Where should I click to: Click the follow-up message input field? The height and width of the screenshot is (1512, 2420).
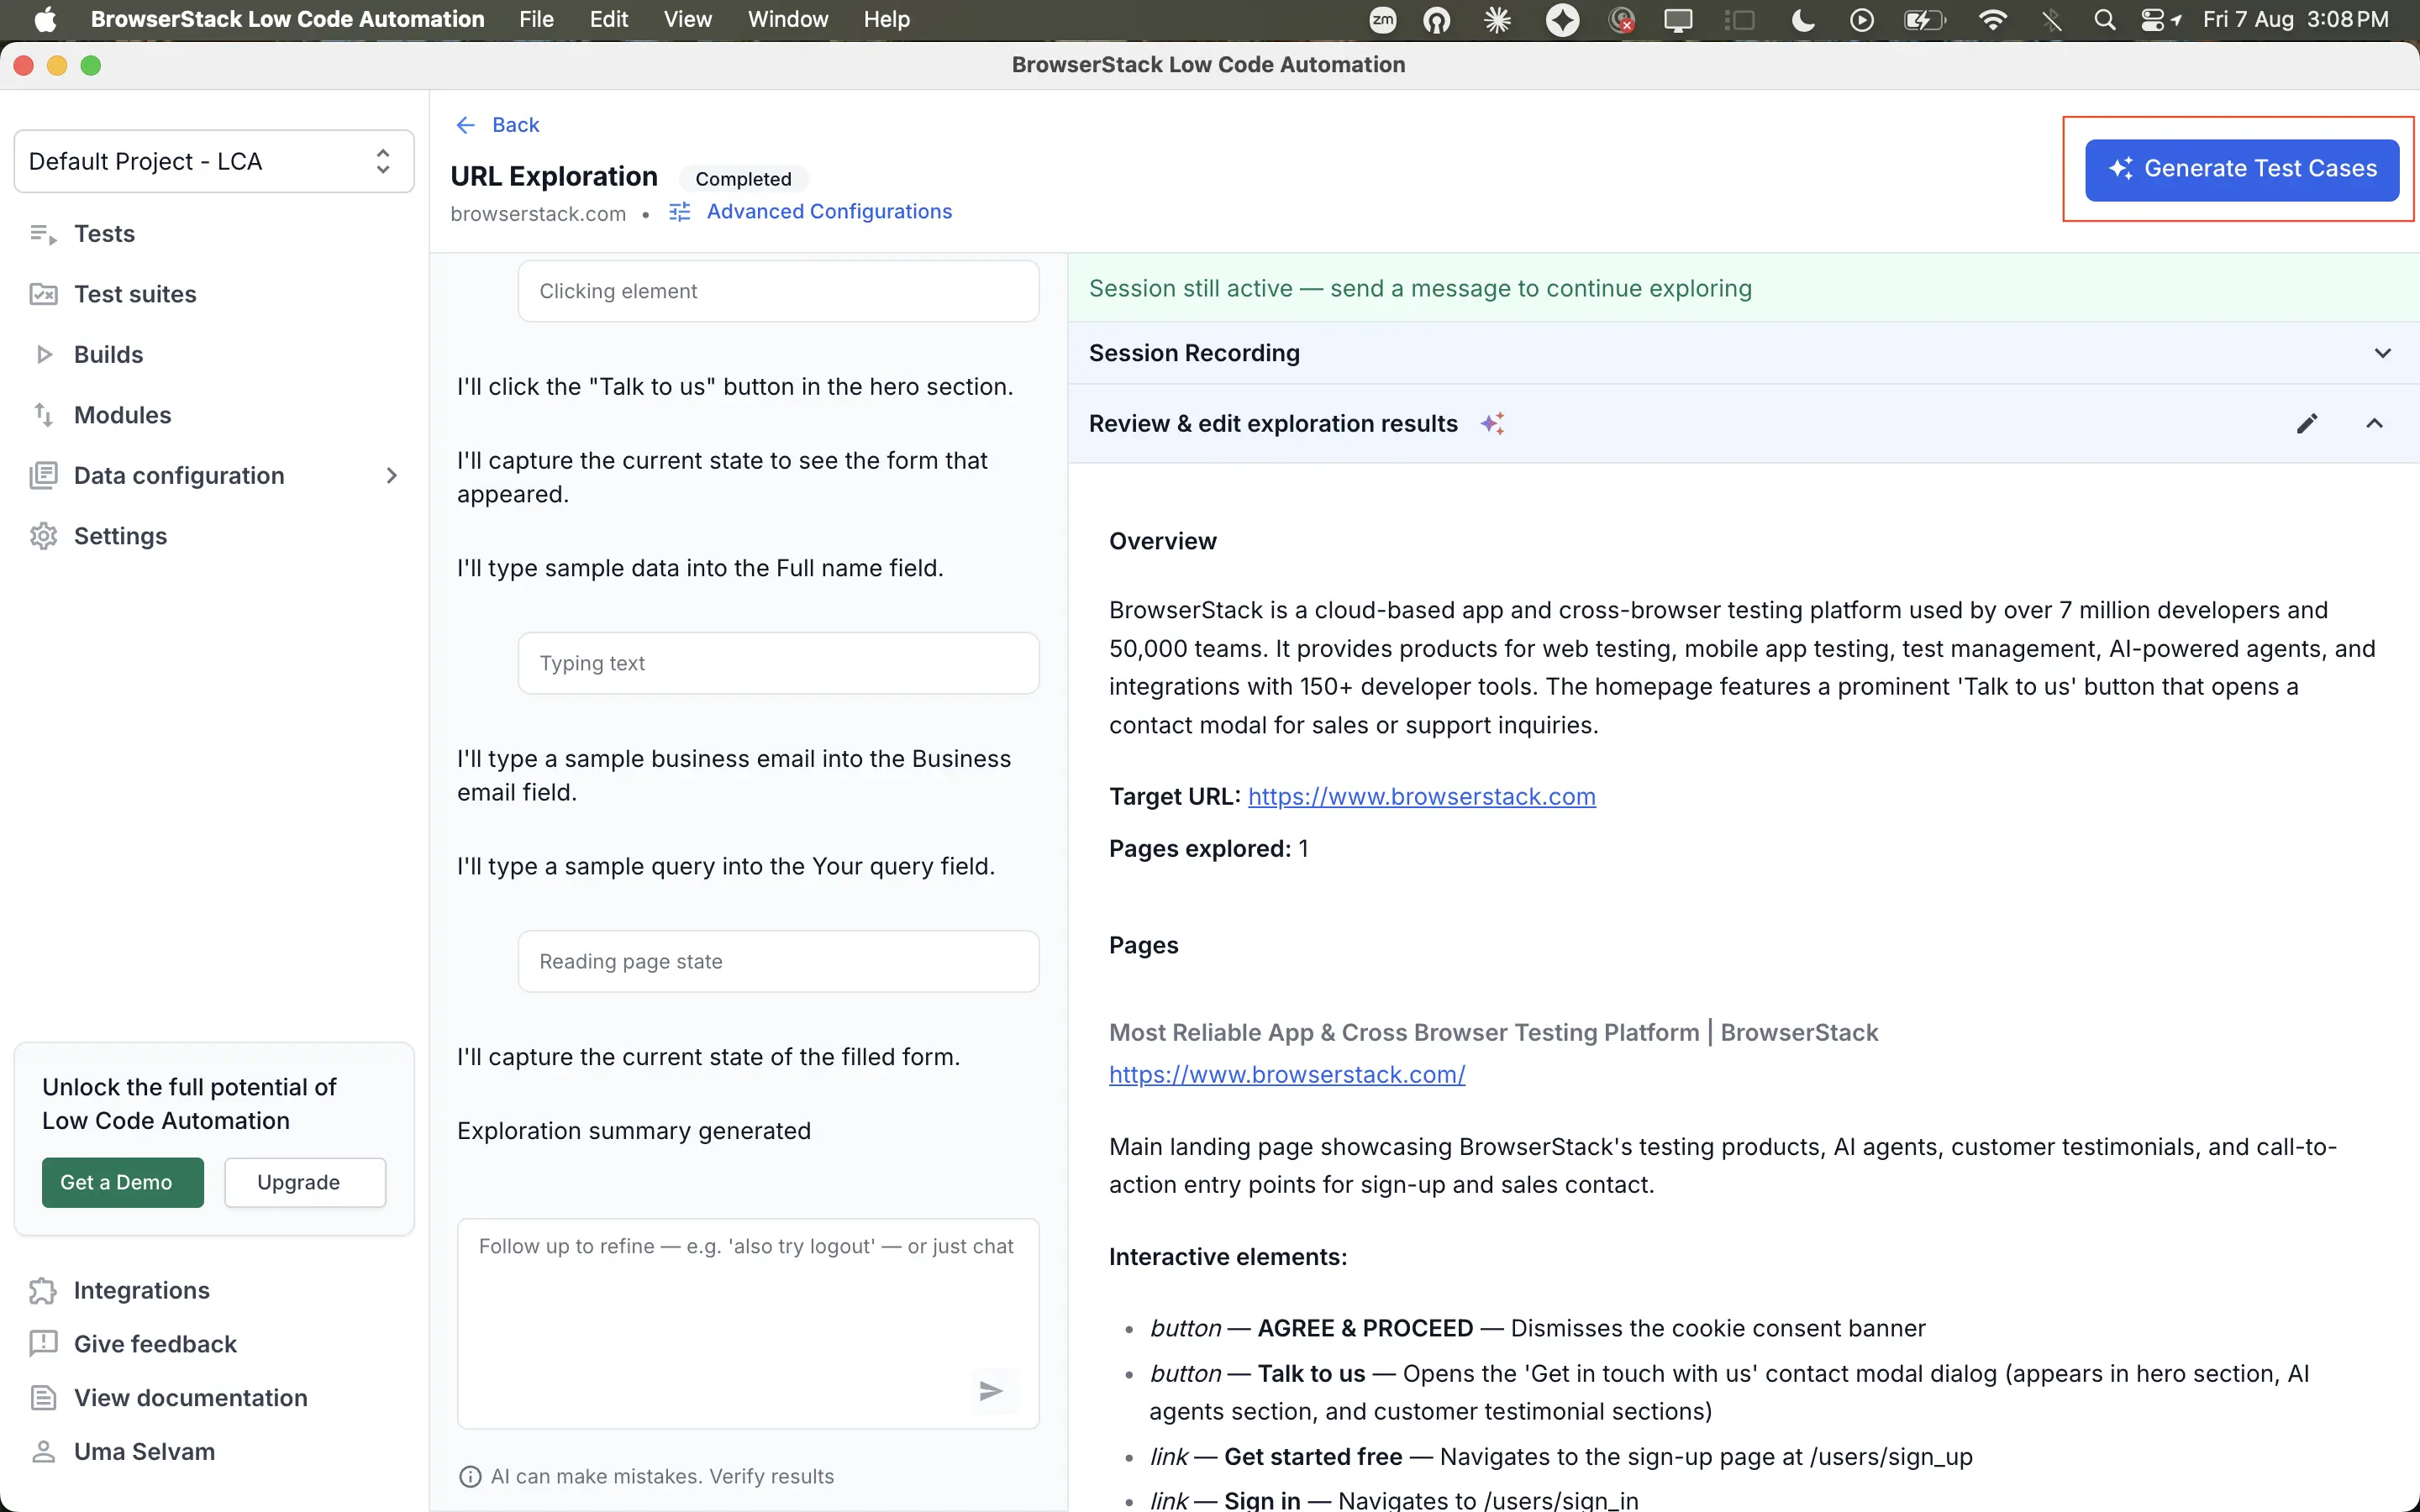(748, 1323)
